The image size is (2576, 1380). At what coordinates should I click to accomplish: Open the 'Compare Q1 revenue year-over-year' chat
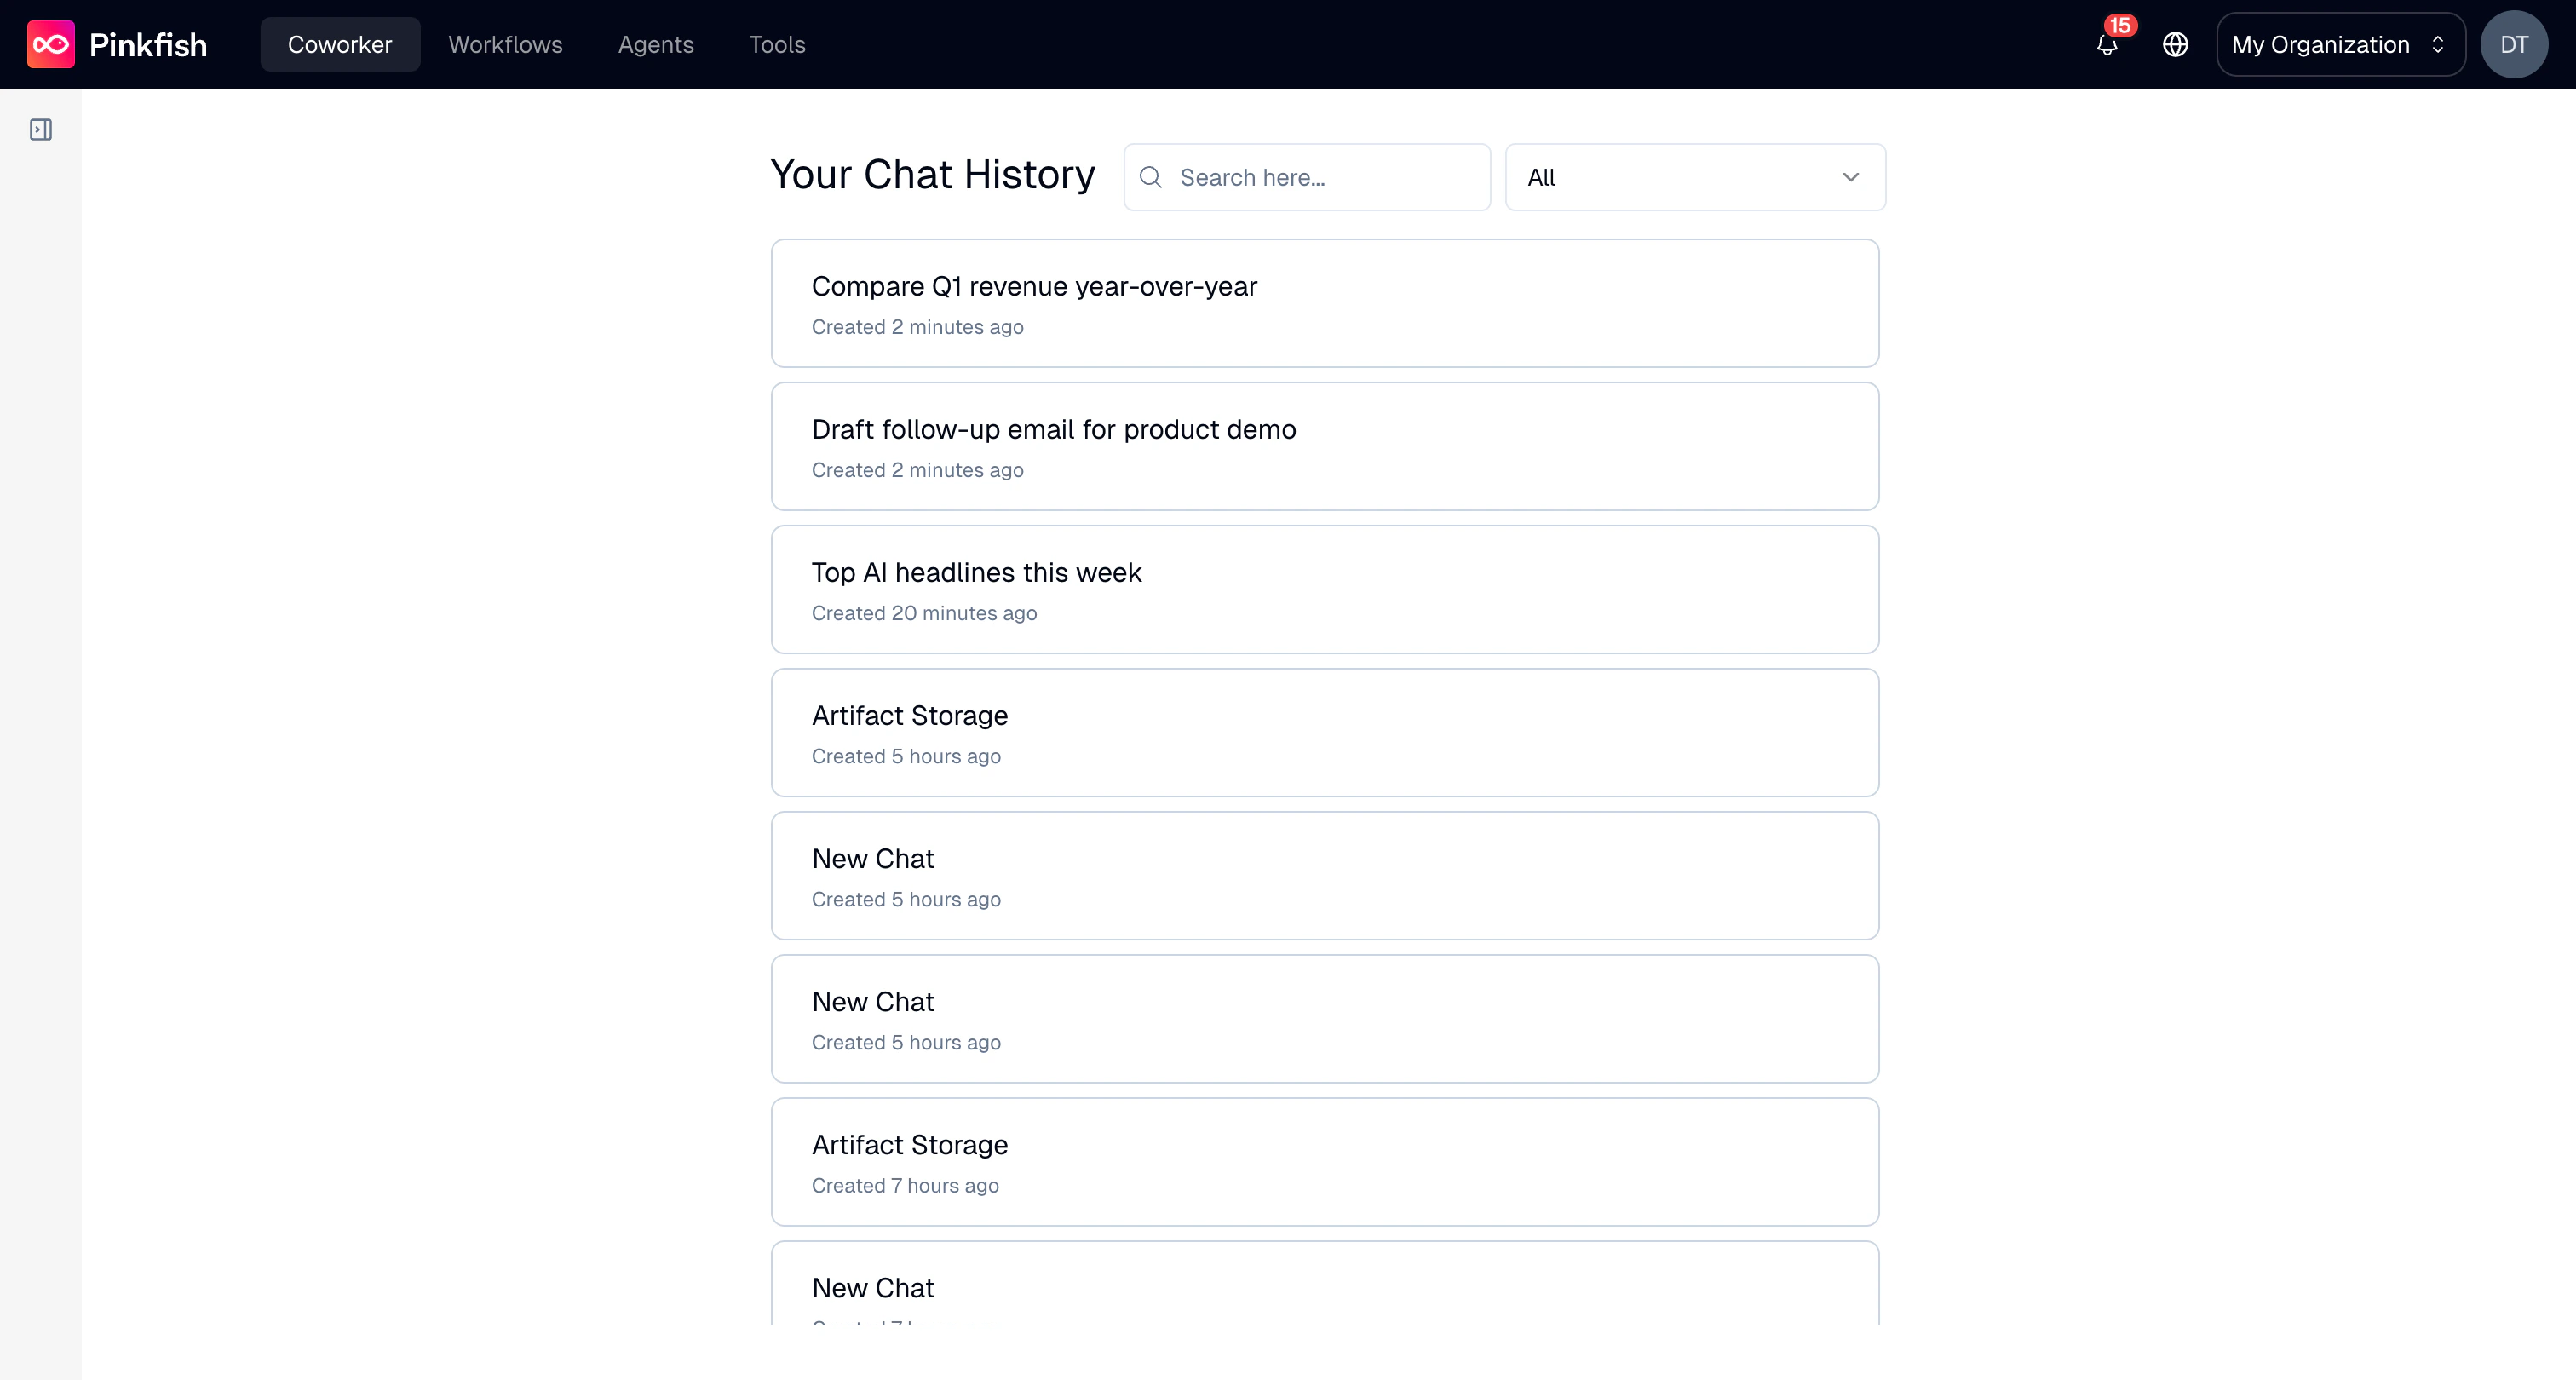(x=1325, y=303)
